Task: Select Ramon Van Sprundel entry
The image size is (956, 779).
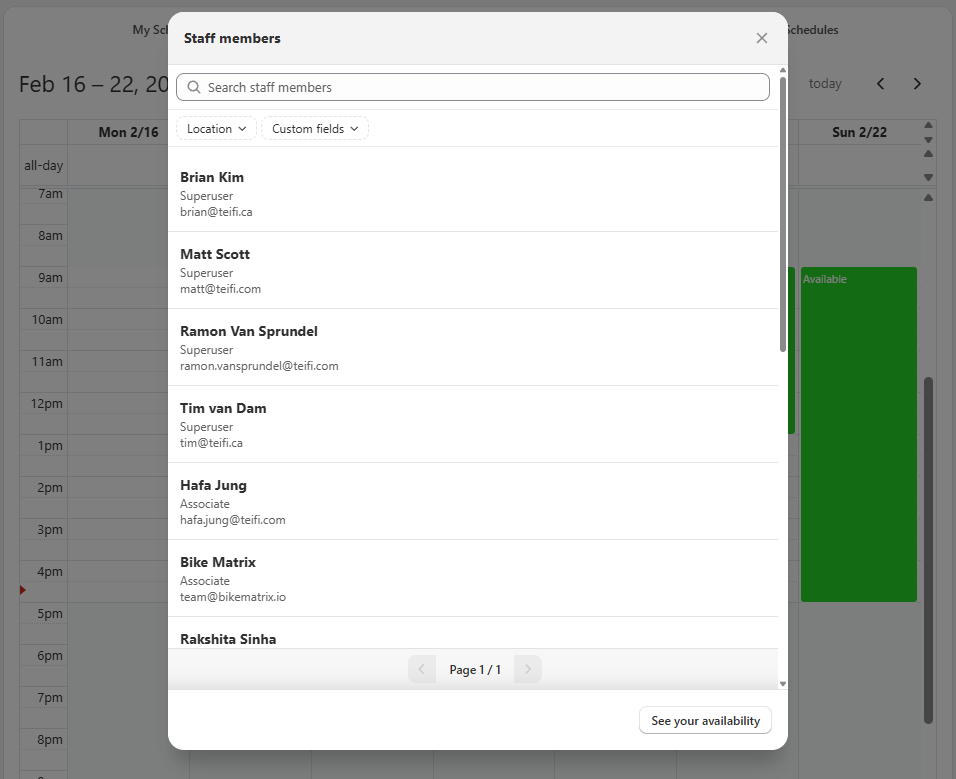Action: [472, 347]
